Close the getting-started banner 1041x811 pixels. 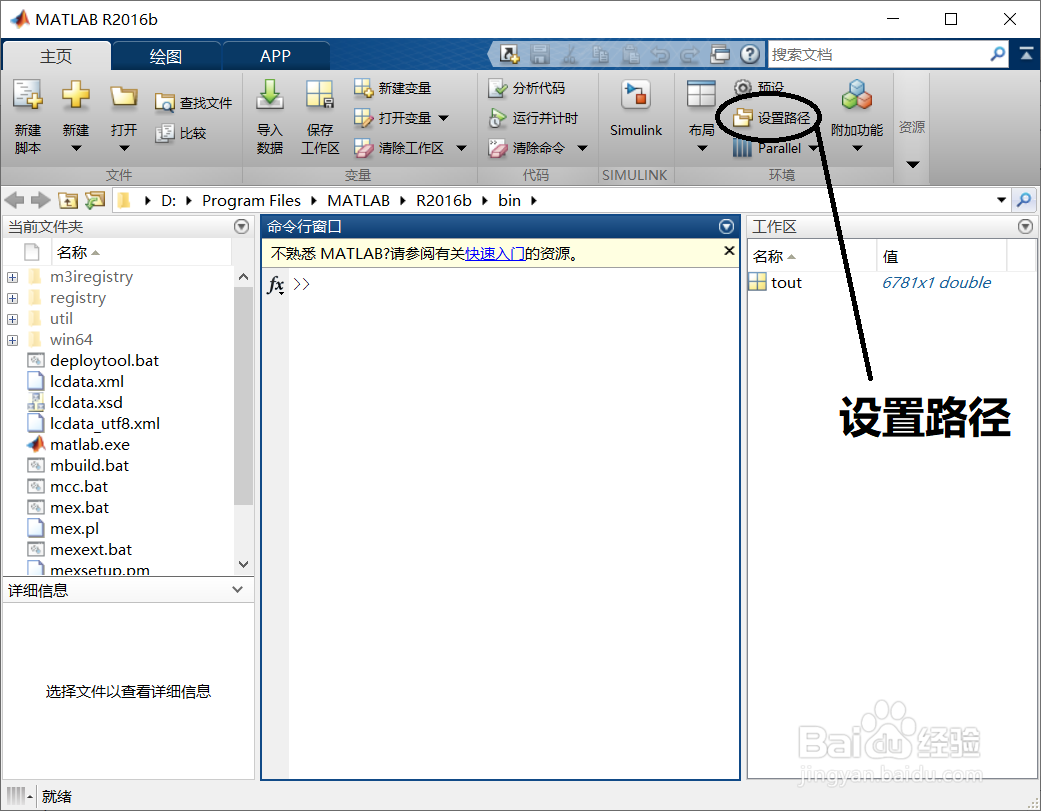tap(729, 251)
